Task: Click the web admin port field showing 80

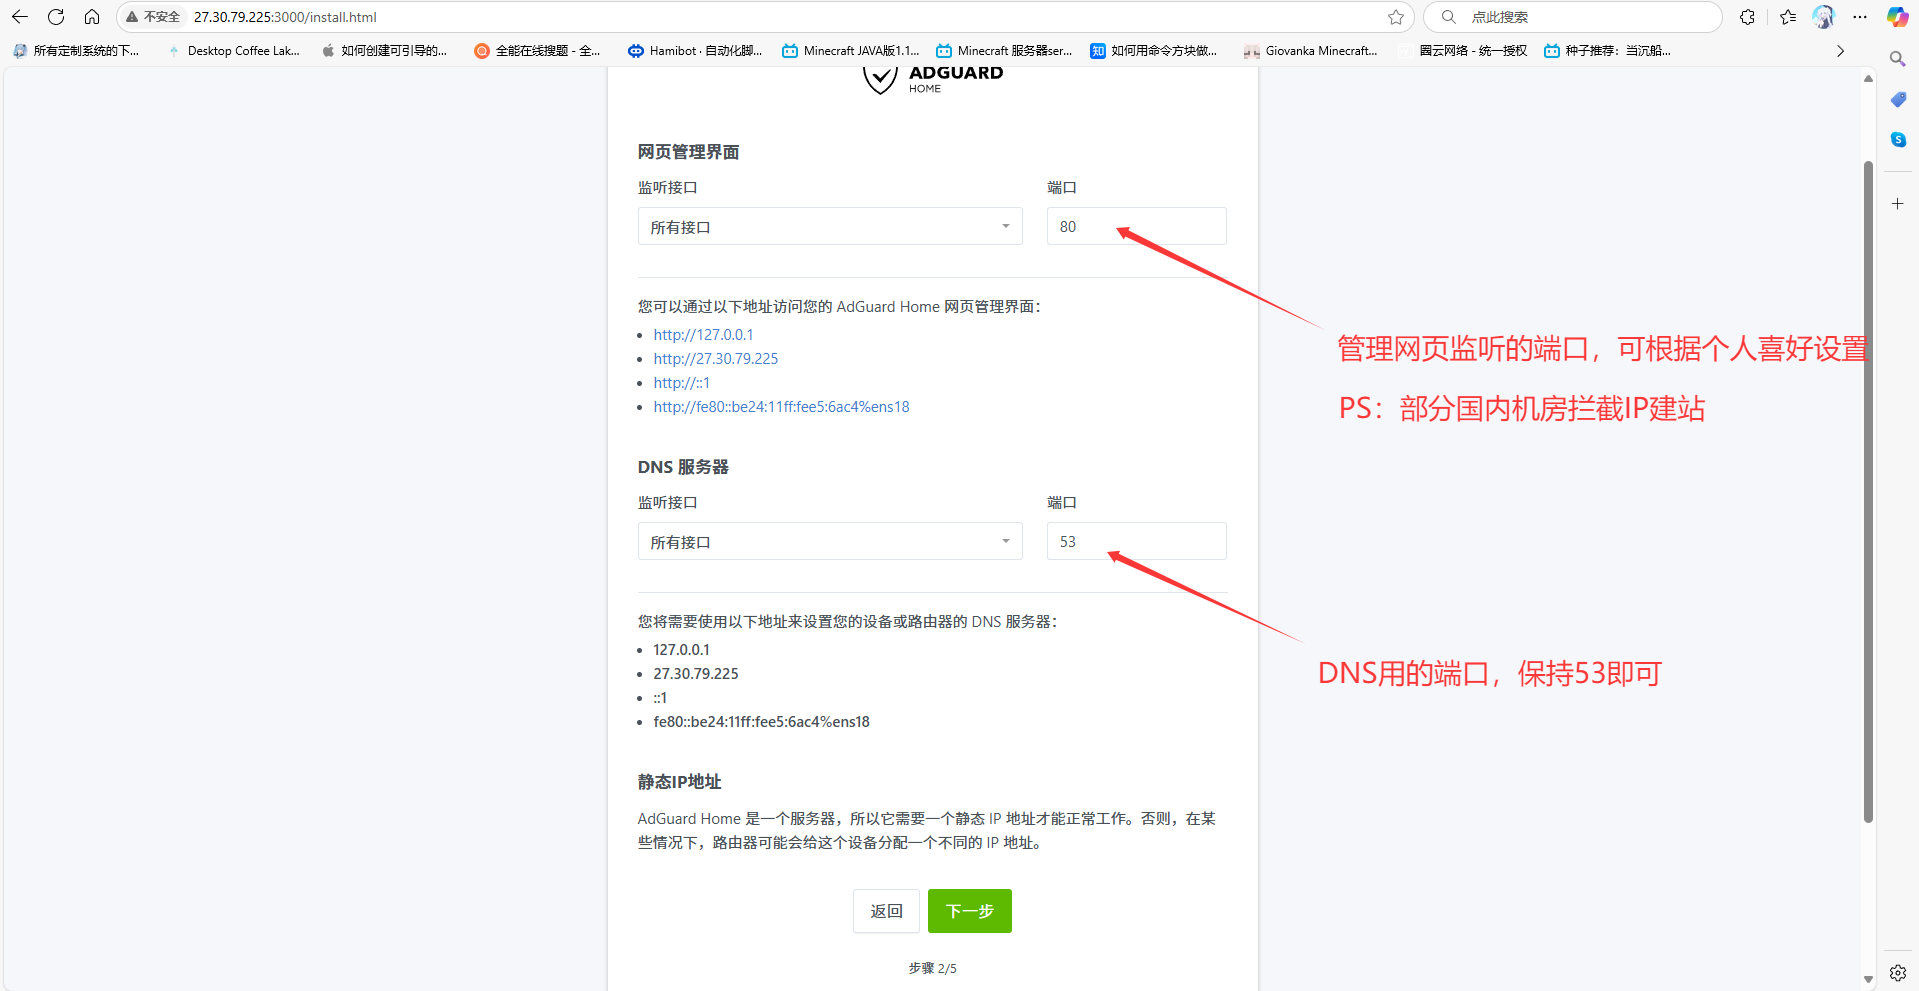Action: click(1135, 226)
